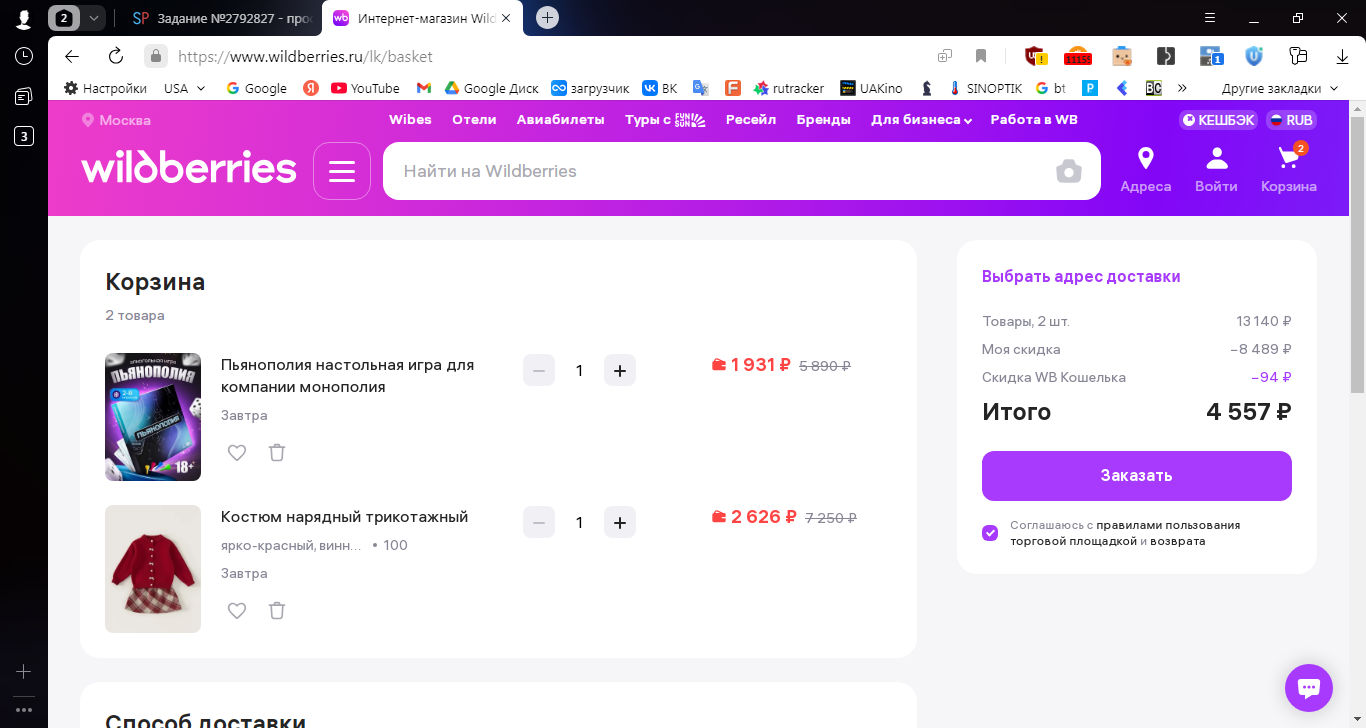Open the Wildberries catalog hamburger menu
This screenshot has width=1366, height=728.
tap(342, 171)
